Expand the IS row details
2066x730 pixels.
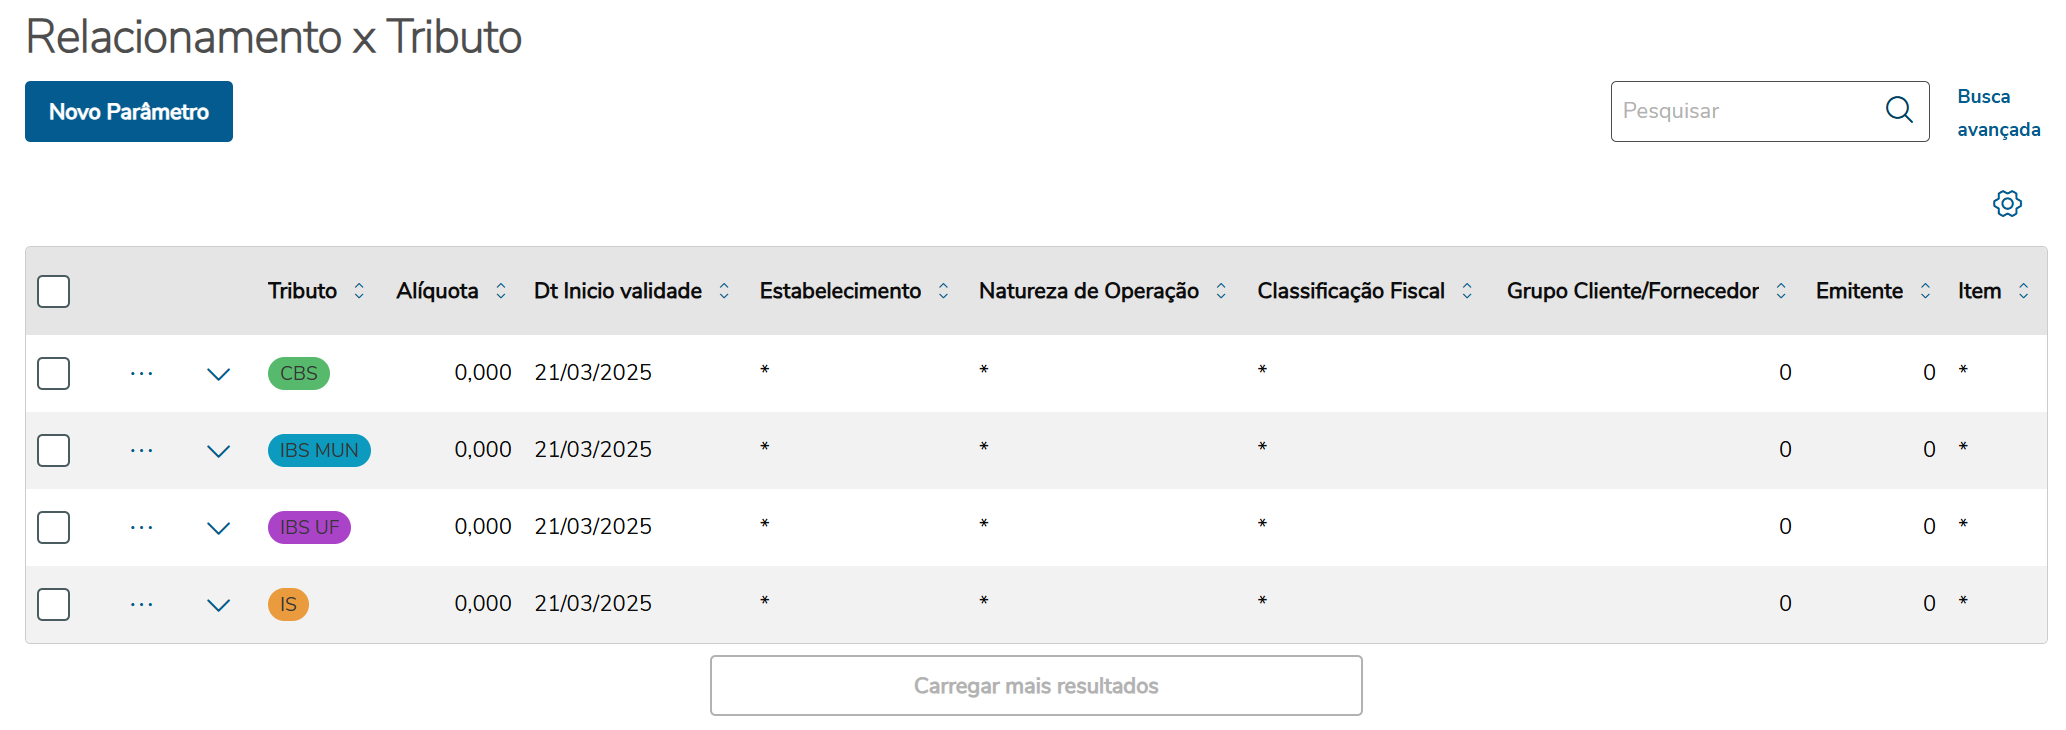point(218,606)
